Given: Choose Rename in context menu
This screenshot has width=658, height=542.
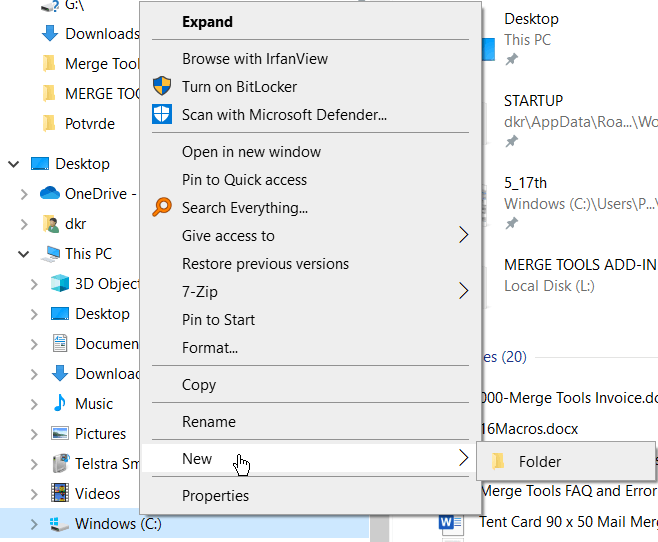Looking at the screenshot, I should (311, 421).
